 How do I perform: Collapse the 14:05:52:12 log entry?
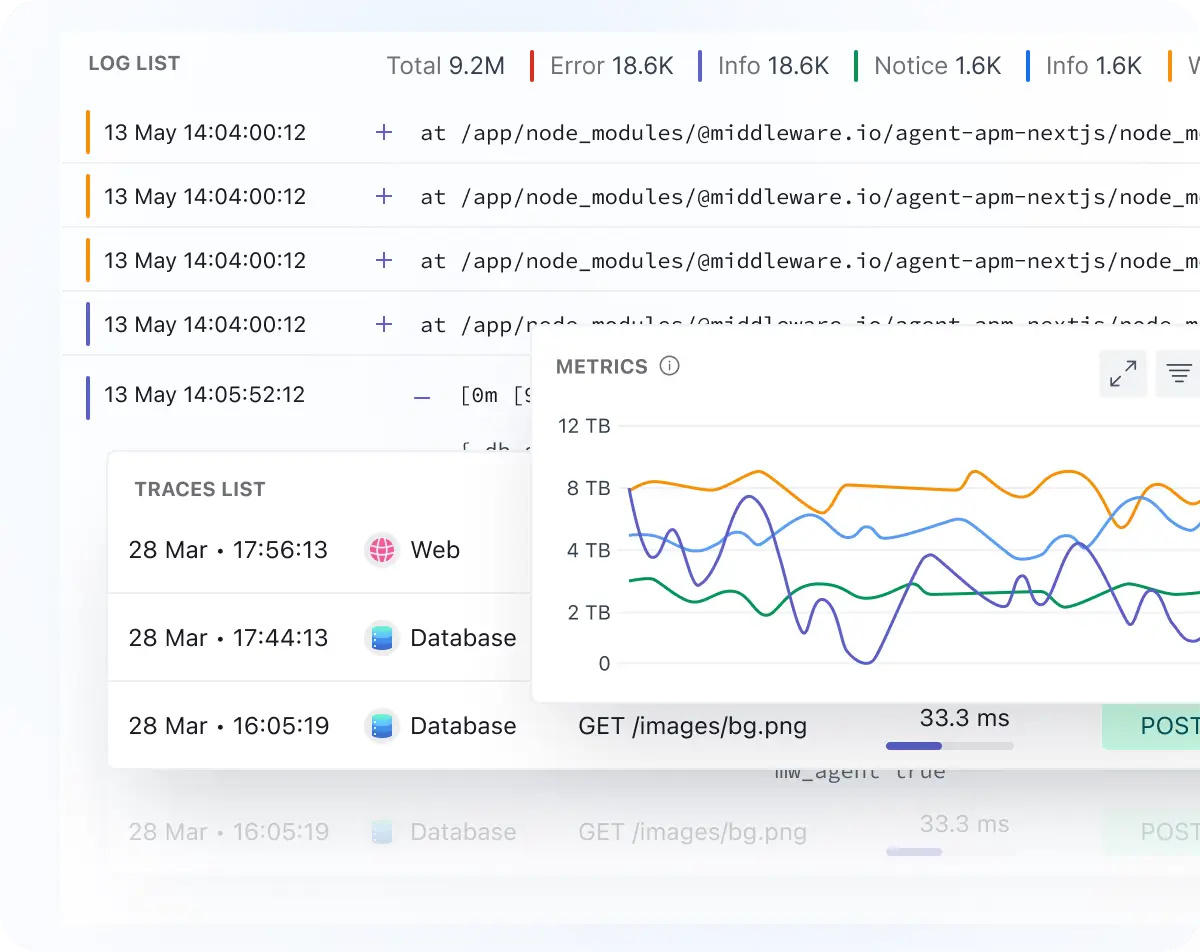coord(422,396)
